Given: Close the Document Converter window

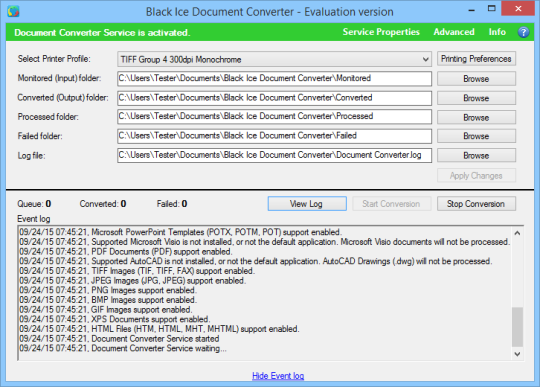Looking at the screenshot, I should (x=518, y=9).
